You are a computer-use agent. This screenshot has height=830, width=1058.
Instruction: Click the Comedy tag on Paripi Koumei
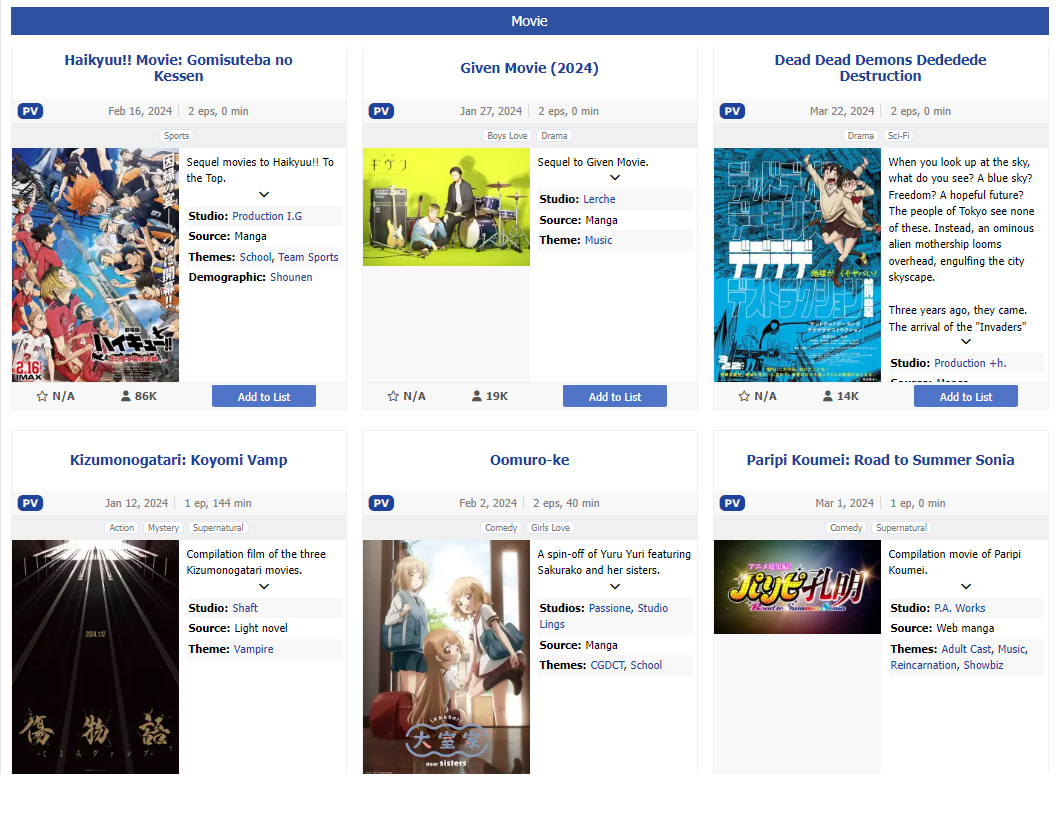[846, 528]
